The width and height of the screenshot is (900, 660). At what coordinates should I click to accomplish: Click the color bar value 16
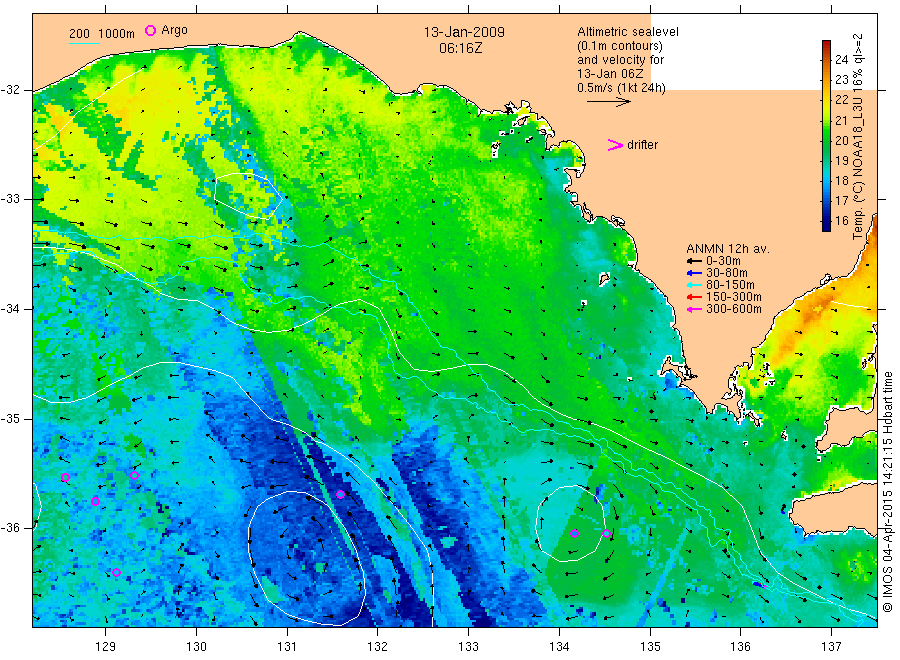[841, 220]
